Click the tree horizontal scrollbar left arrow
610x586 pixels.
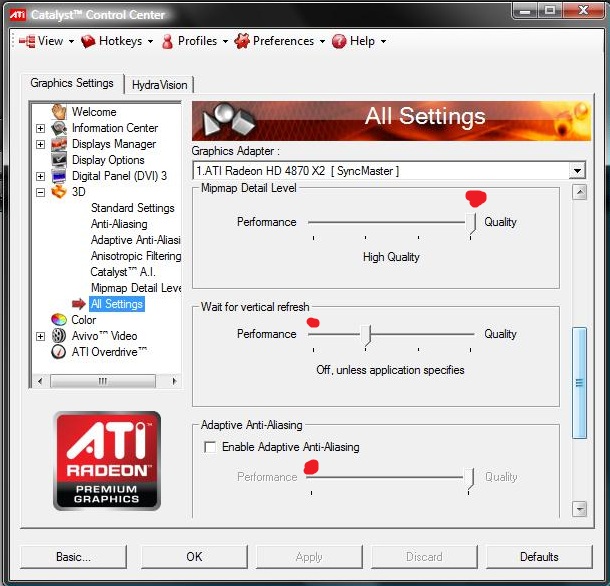tap(40, 381)
